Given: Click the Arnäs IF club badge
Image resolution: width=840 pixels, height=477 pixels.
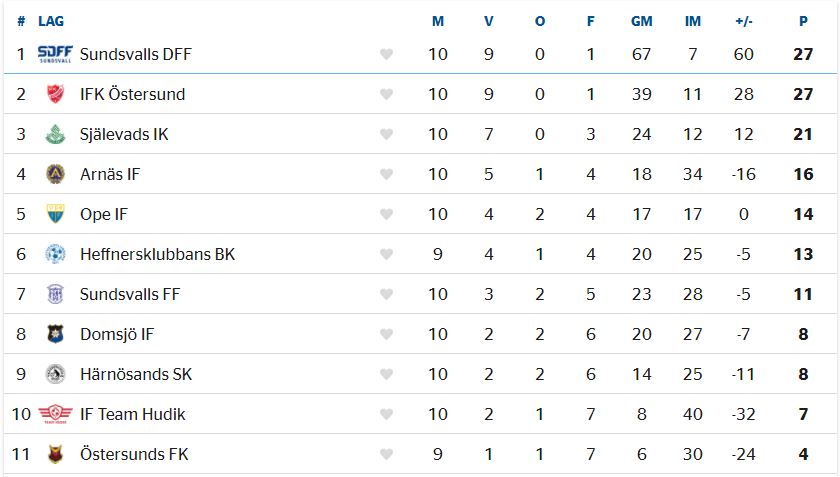Looking at the screenshot, I should pyautogui.click(x=55, y=174).
